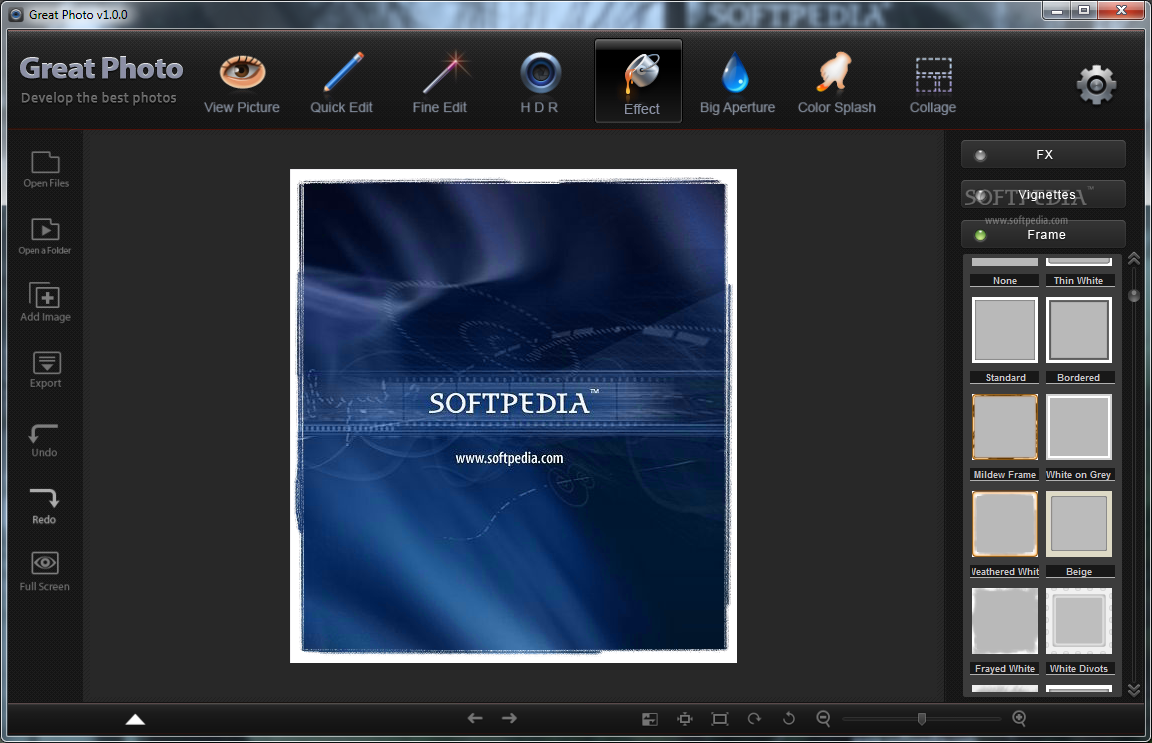Click the framed Softpedia preview image

514,416
